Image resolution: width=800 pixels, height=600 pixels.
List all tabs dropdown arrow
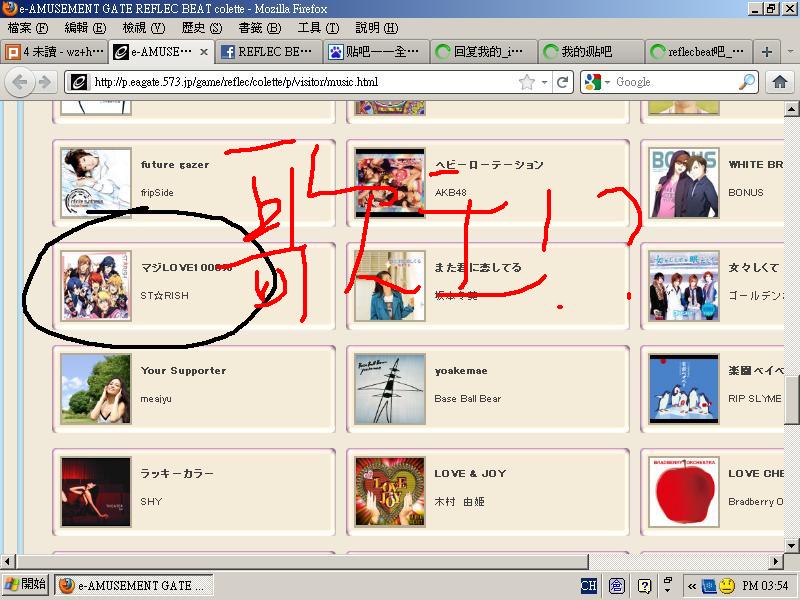pos(790,52)
